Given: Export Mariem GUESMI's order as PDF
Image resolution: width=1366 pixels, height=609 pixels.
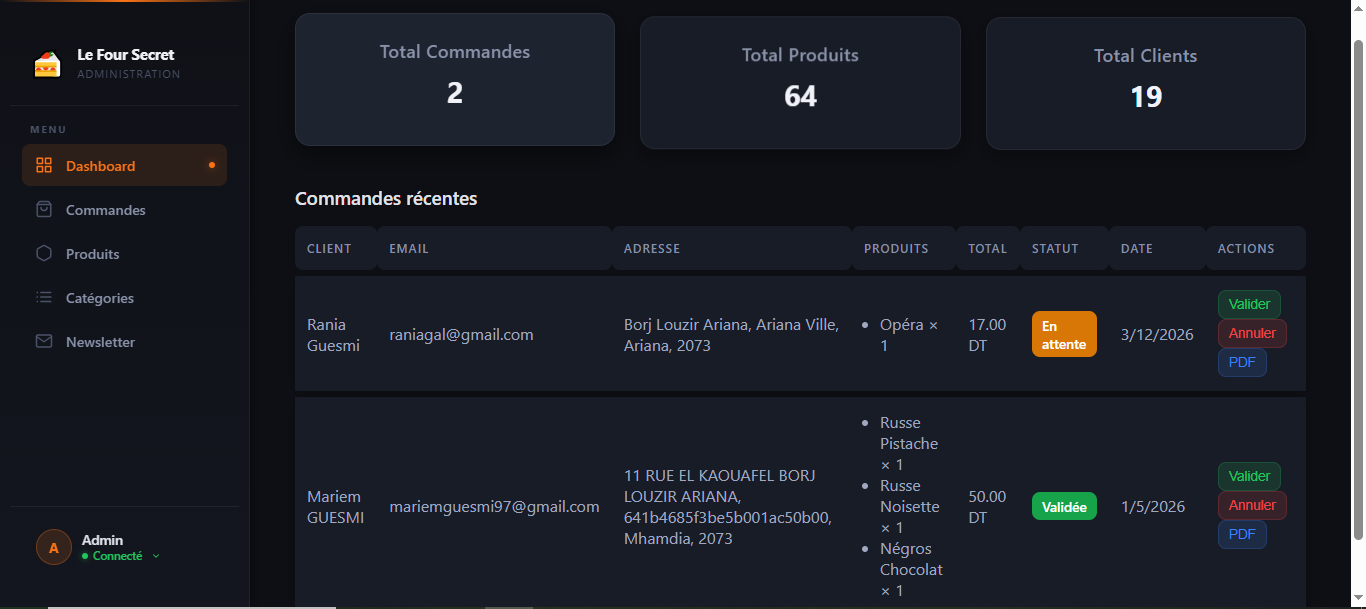Looking at the screenshot, I should point(1242,535).
